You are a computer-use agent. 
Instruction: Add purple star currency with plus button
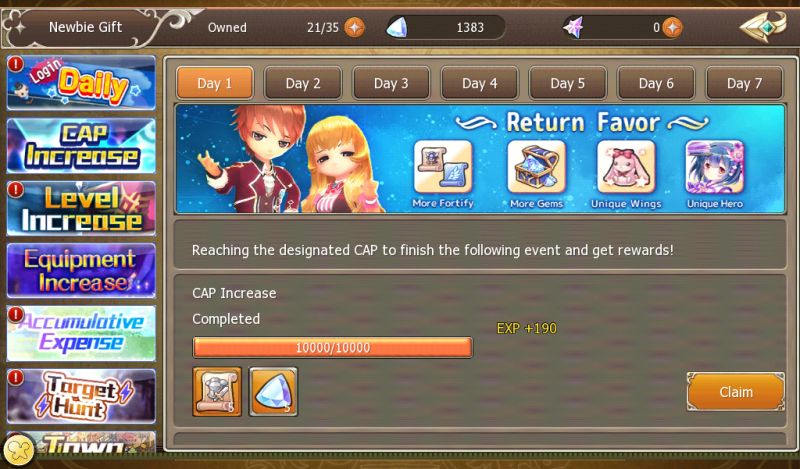coord(672,27)
